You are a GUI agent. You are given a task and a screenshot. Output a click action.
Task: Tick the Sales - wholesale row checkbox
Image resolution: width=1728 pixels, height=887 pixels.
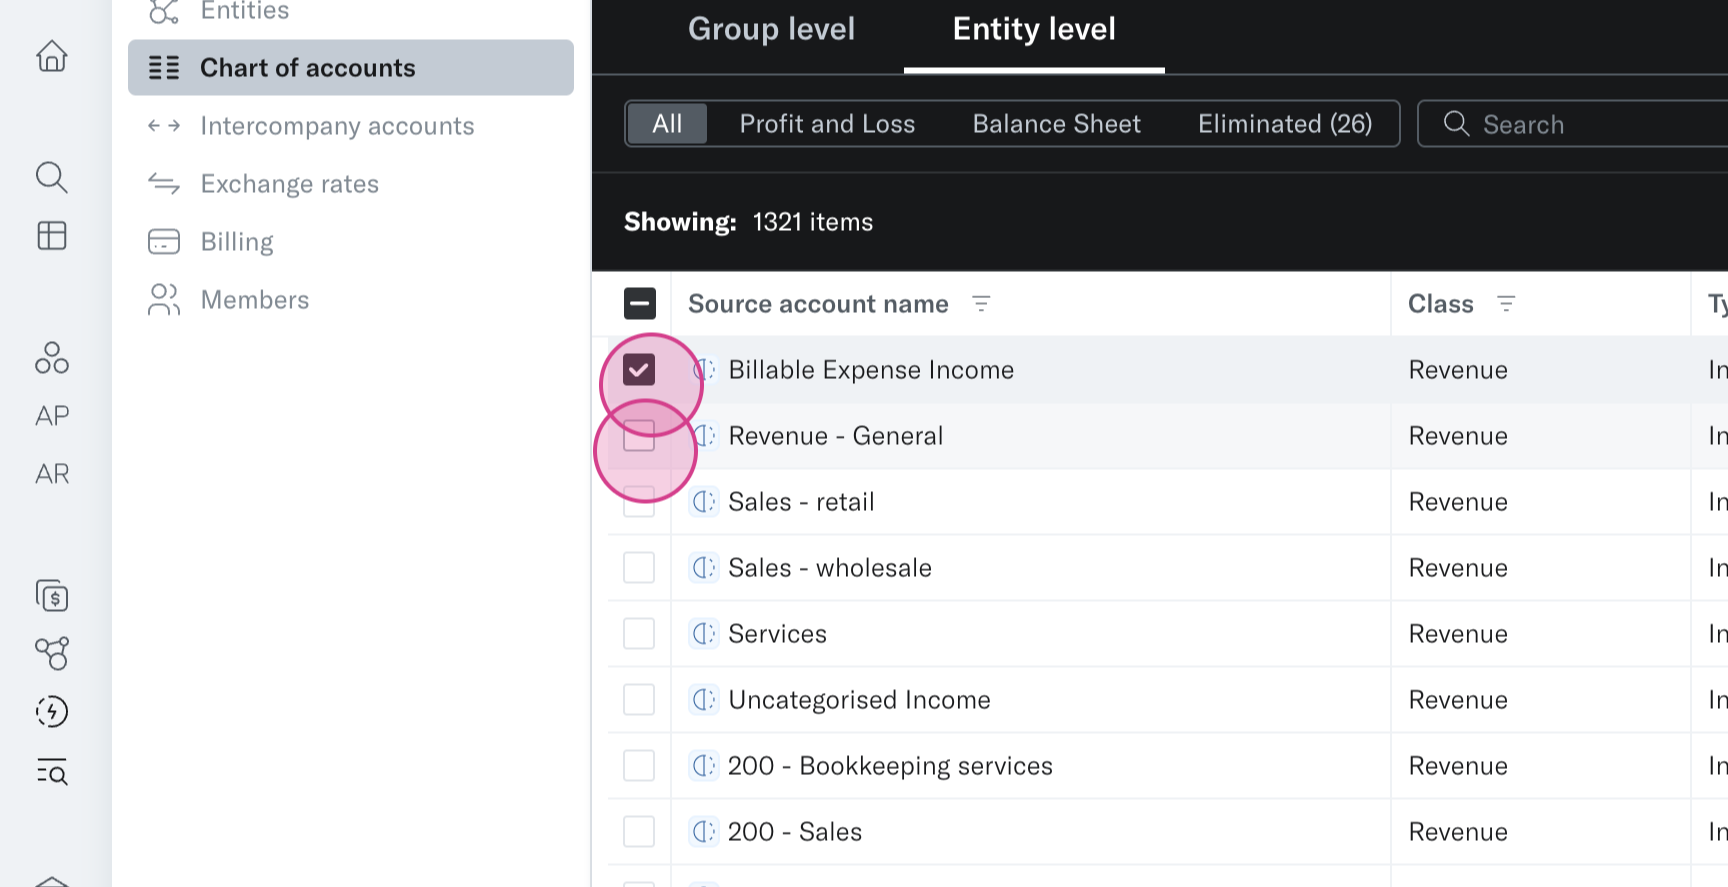639,568
